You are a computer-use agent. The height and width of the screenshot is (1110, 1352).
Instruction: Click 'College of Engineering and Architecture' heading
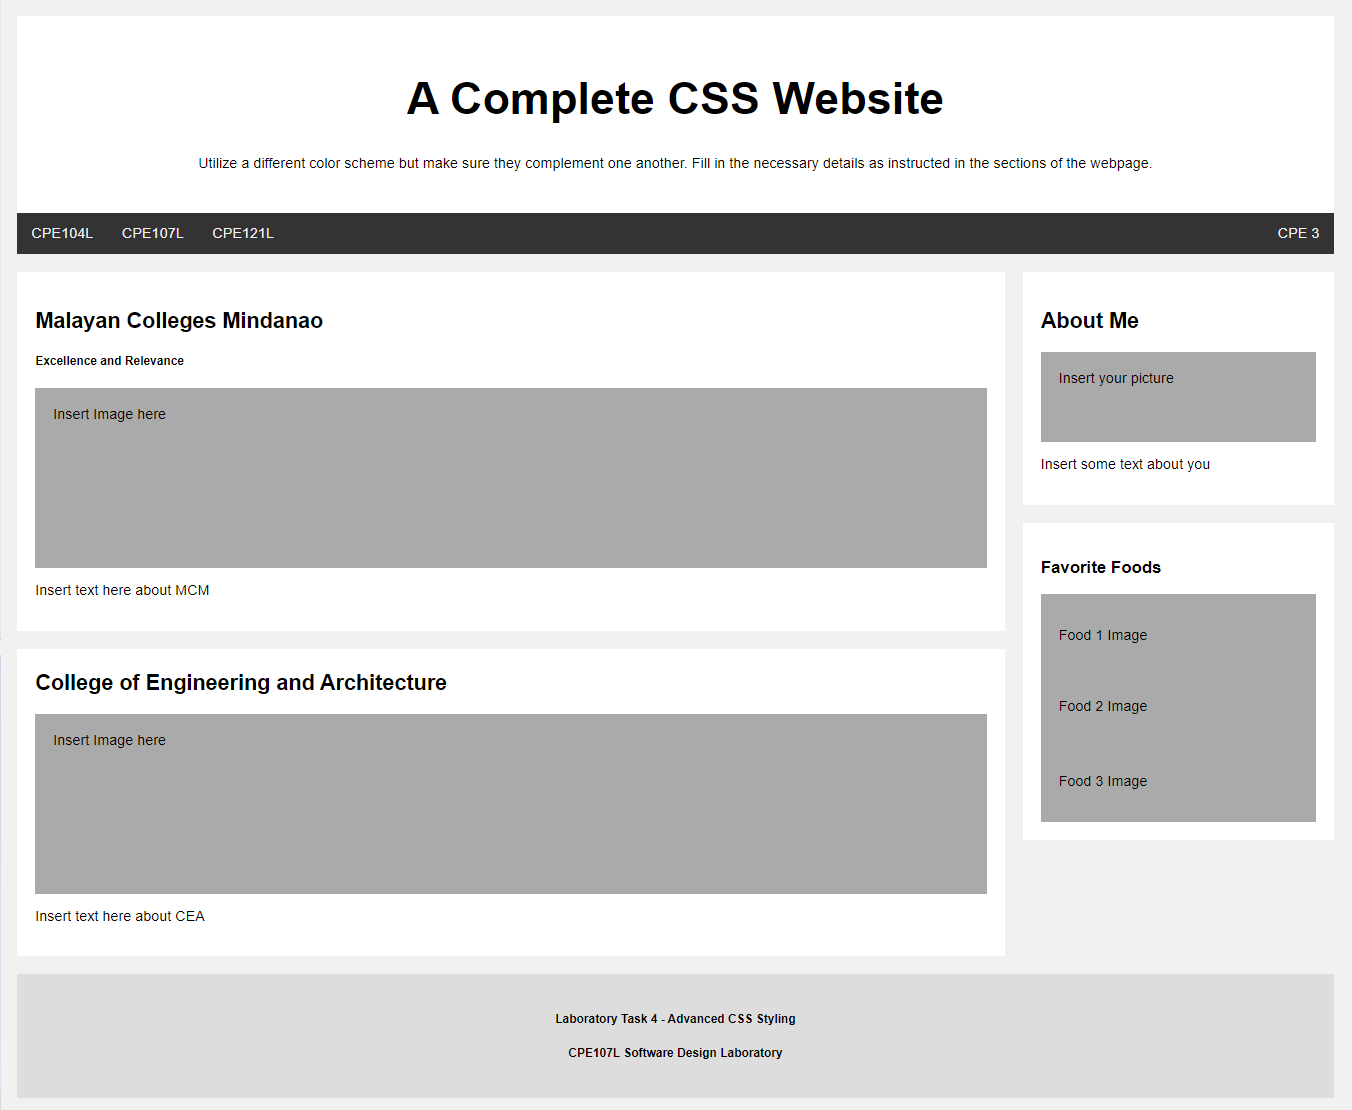241,682
